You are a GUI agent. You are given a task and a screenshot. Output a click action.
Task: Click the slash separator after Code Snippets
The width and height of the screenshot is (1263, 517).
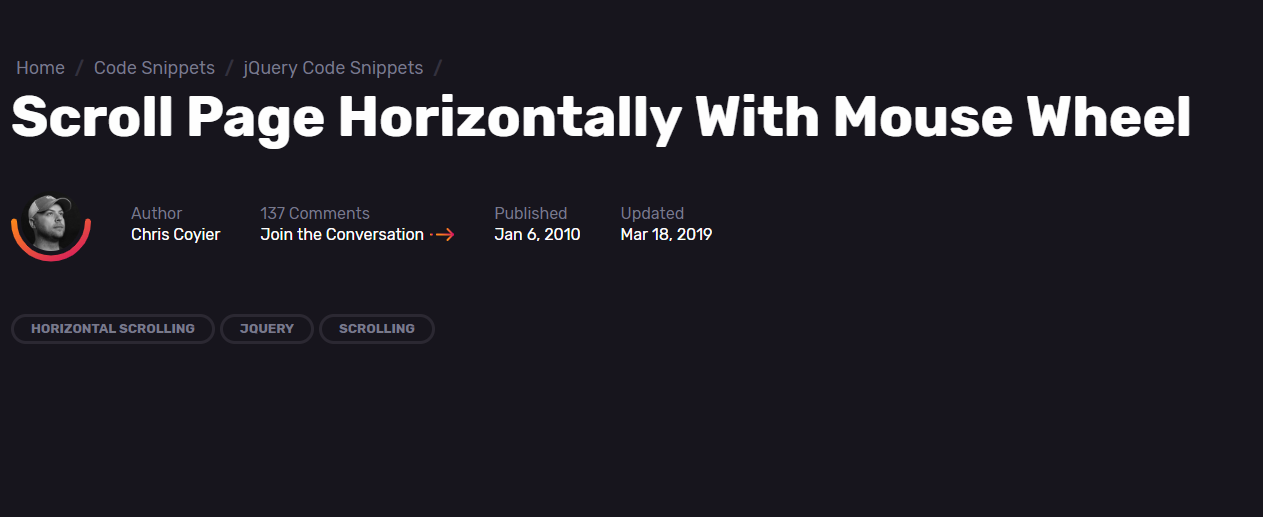229,68
